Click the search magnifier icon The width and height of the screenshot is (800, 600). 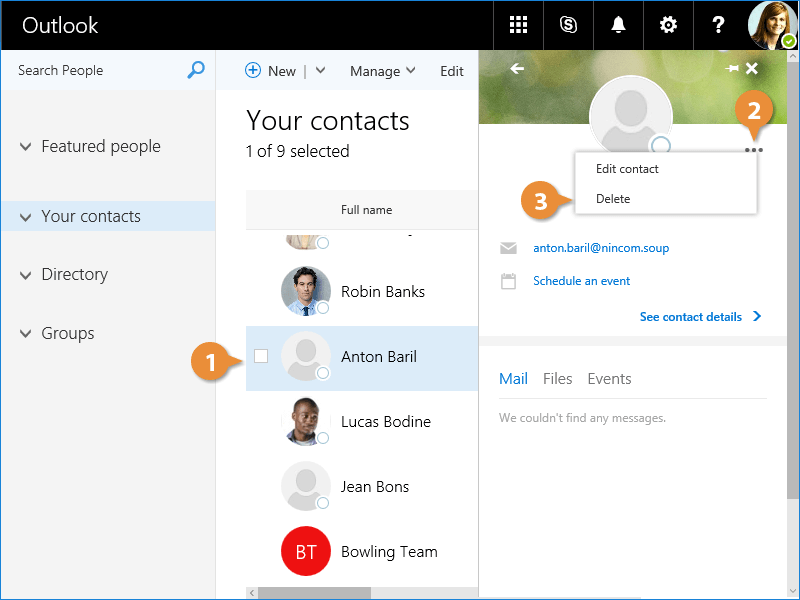[196, 70]
